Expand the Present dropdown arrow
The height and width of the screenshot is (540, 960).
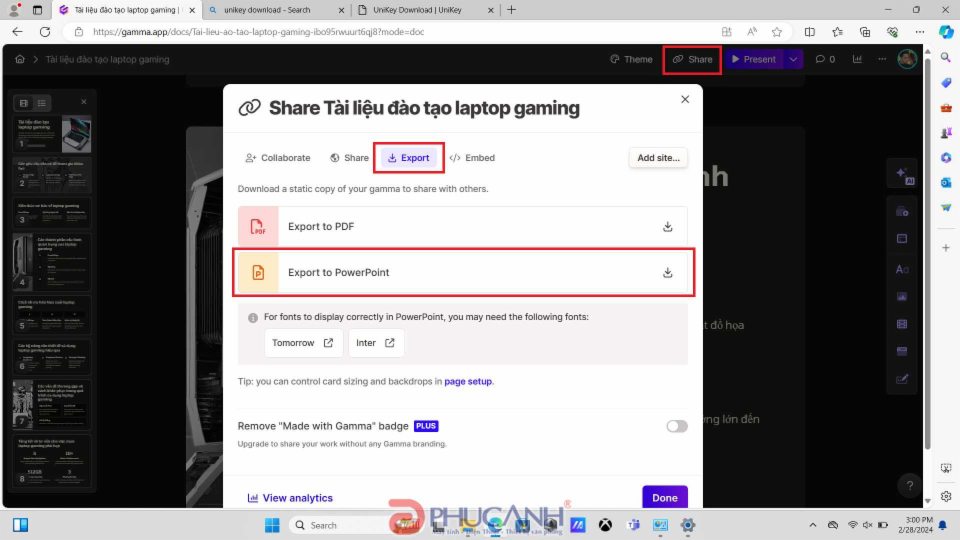(x=793, y=59)
